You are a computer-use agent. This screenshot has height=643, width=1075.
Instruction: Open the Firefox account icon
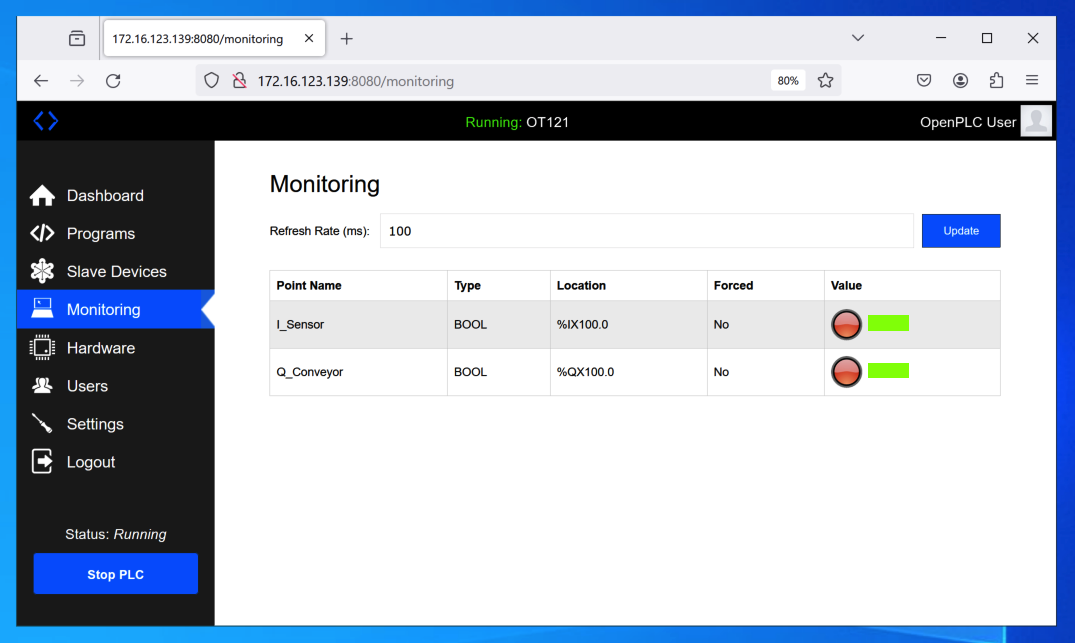pyautogui.click(x=961, y=80)
